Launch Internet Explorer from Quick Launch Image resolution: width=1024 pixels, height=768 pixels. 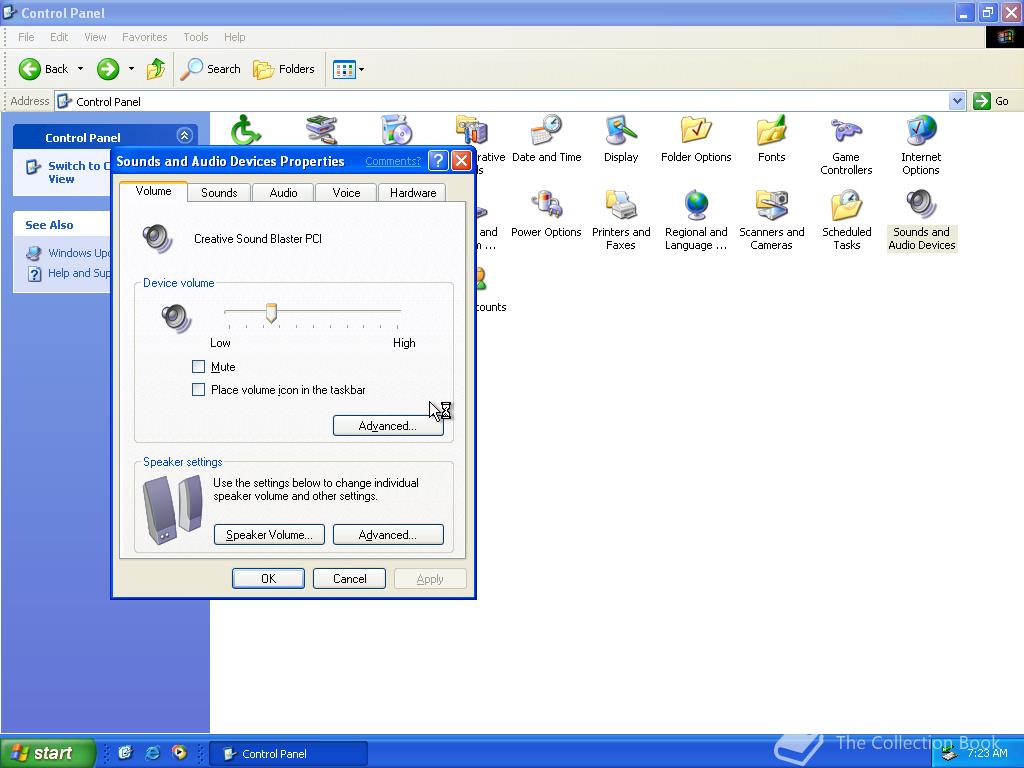(152, 753)
